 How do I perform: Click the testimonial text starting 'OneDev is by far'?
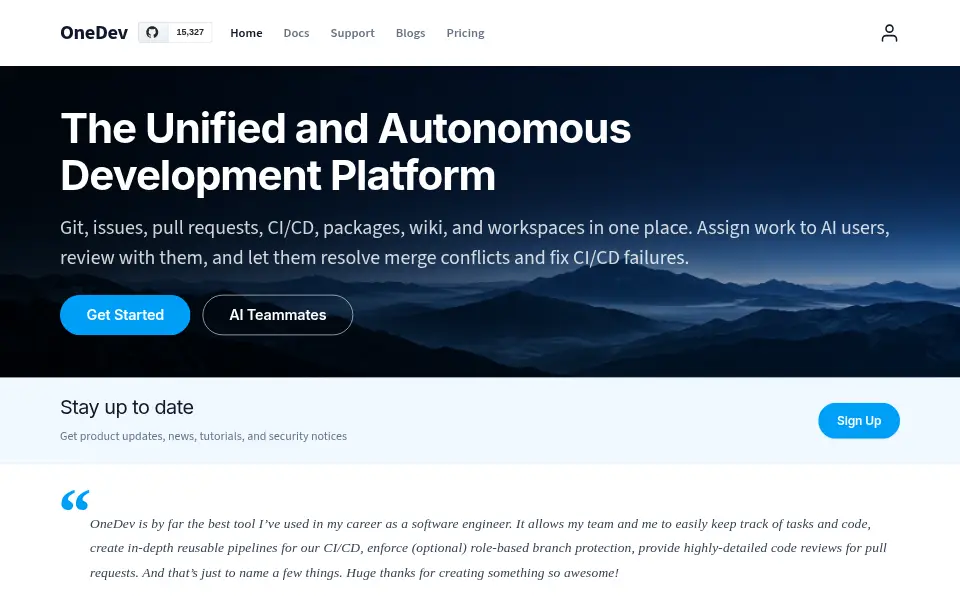click(488, 548)
